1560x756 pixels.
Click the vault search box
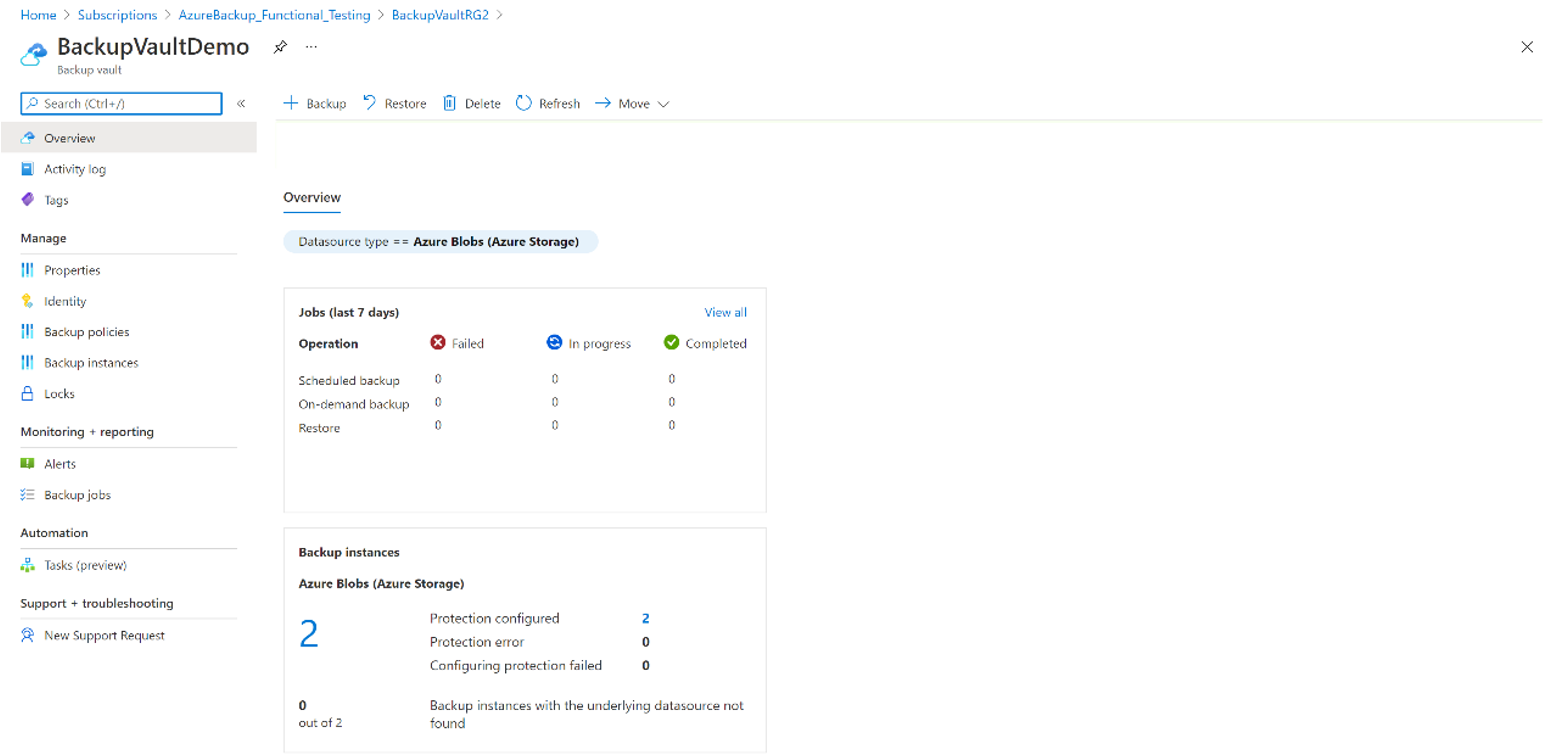coord(120,103)
